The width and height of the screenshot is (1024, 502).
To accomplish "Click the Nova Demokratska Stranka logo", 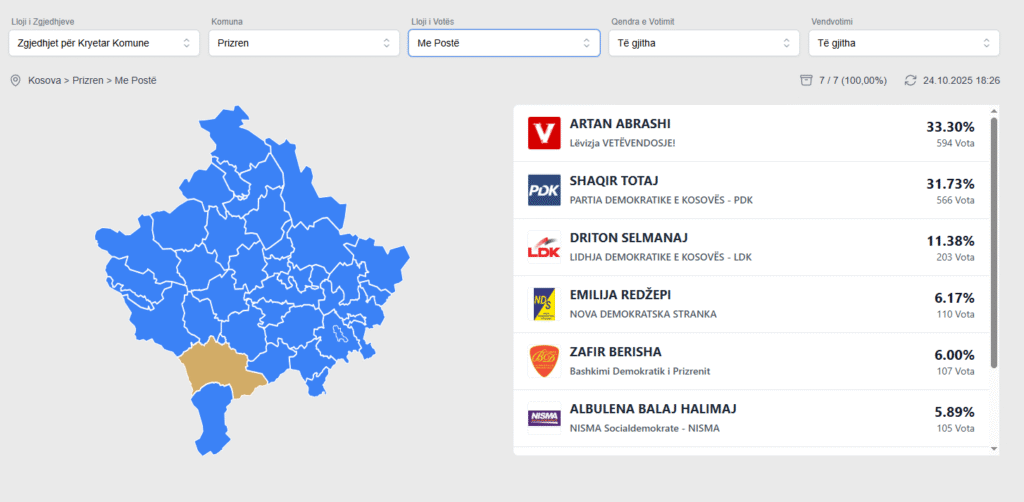I will click(x=544, y=304).
